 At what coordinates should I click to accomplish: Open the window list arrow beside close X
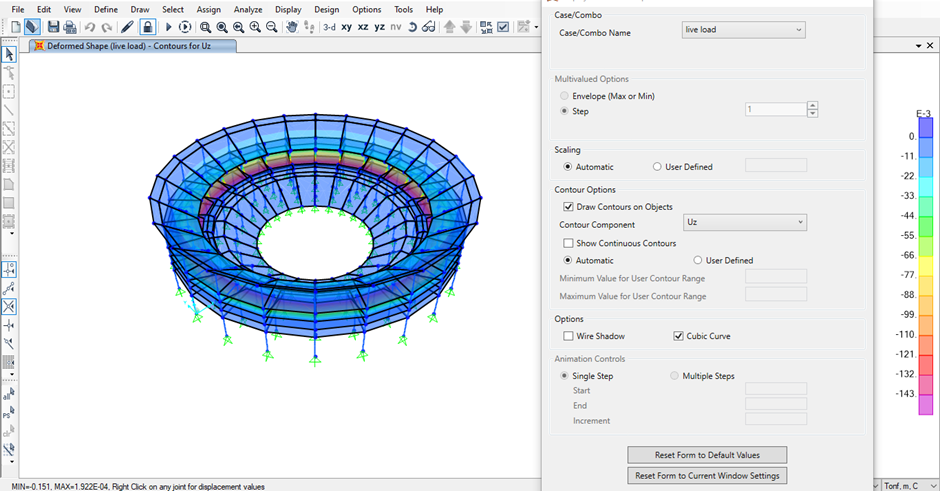[x=918, y=46]
